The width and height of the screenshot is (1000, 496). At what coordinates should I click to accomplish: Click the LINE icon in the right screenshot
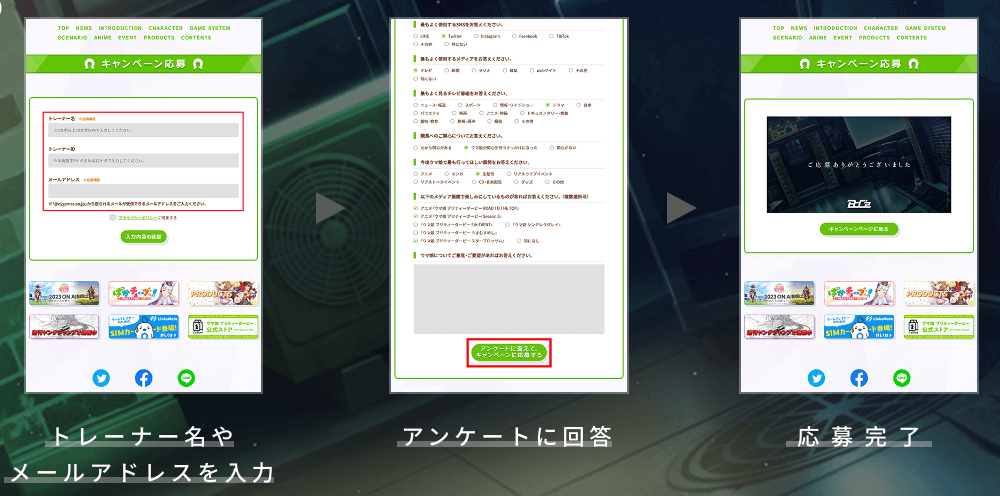pyautogui.click(x=902, y=378)
